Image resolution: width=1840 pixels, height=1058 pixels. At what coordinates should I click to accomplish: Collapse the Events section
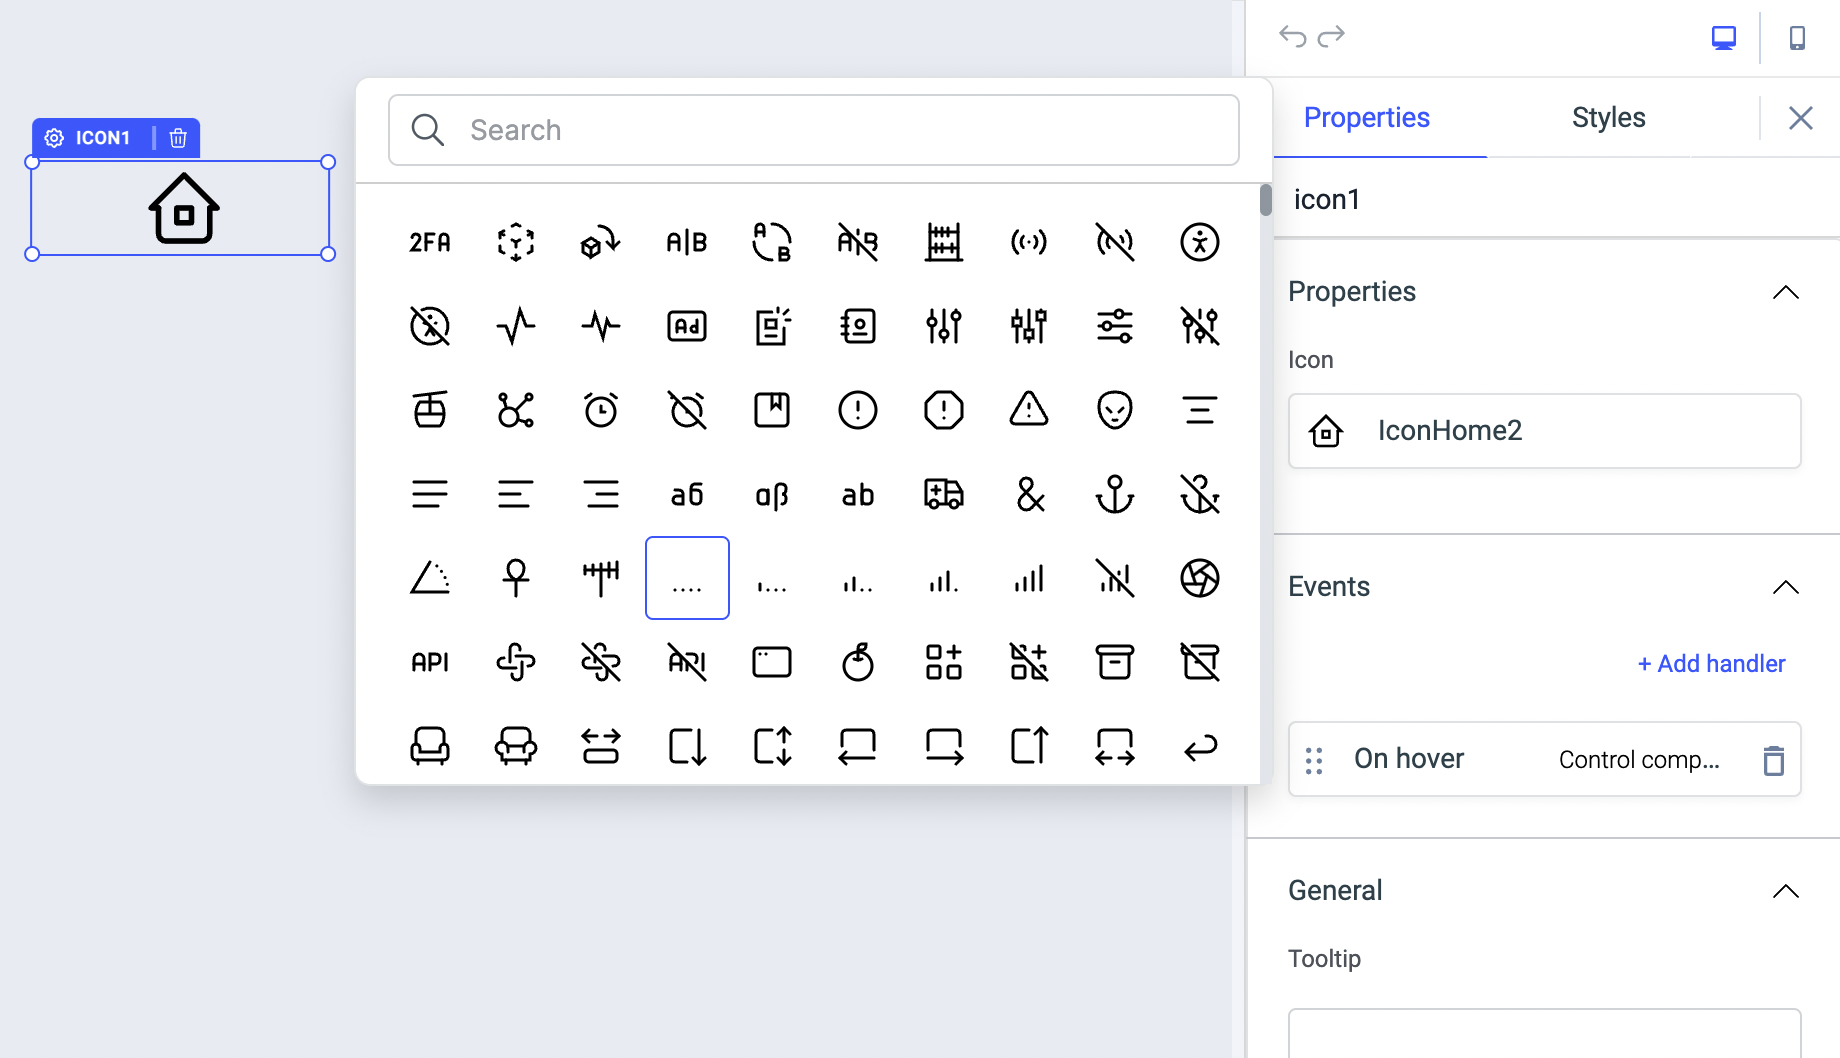click(1785, 587)
